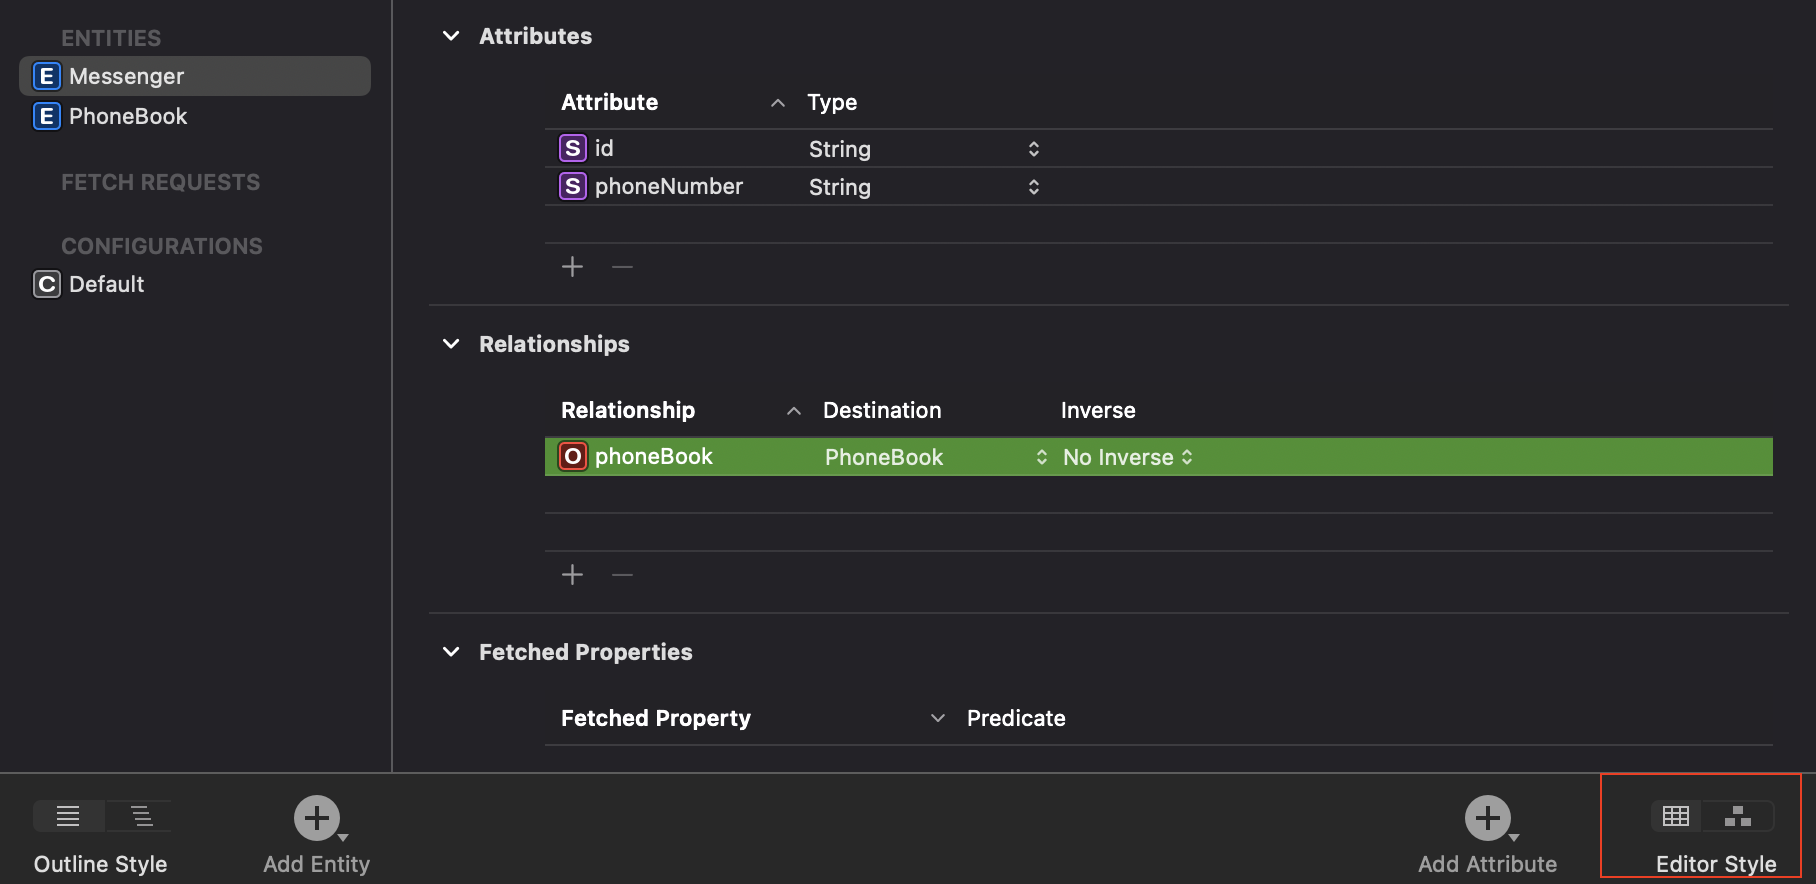
Task: Click the Add Entity plus icon
Action: 317,818
